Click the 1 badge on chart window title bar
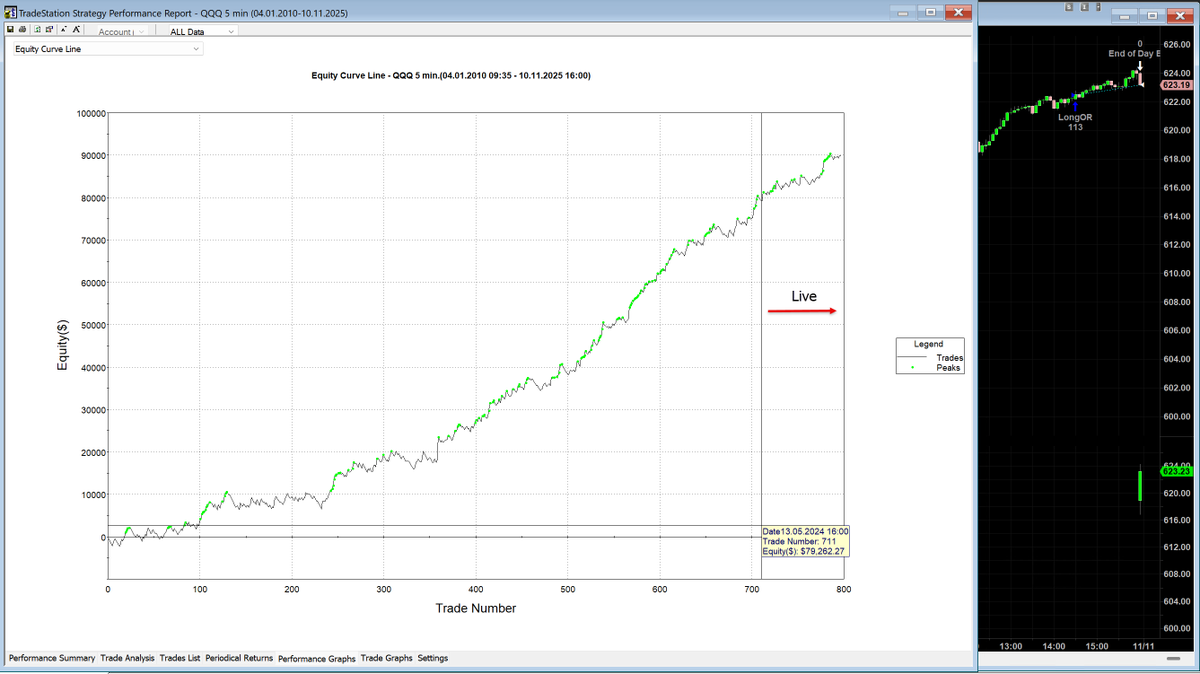This screenshot has width=1200, height=674. (x=1085, y=7)
